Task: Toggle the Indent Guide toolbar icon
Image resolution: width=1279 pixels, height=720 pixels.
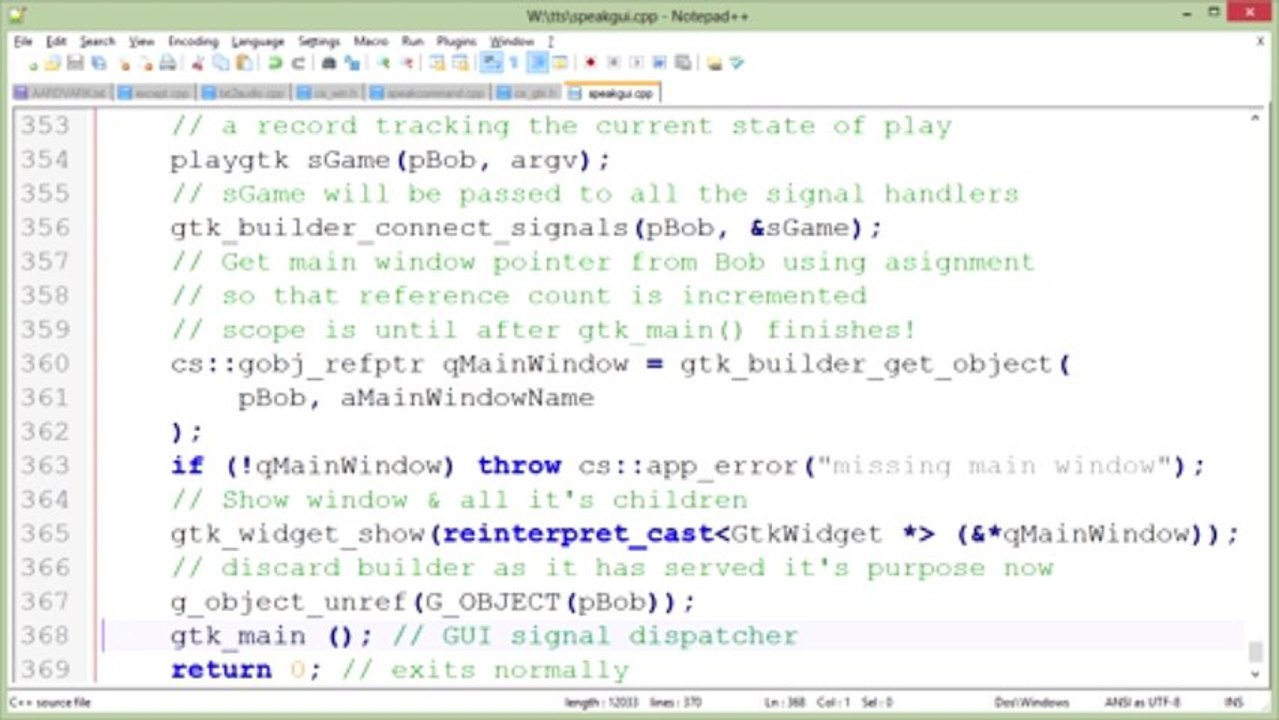Action: [538, 63]
